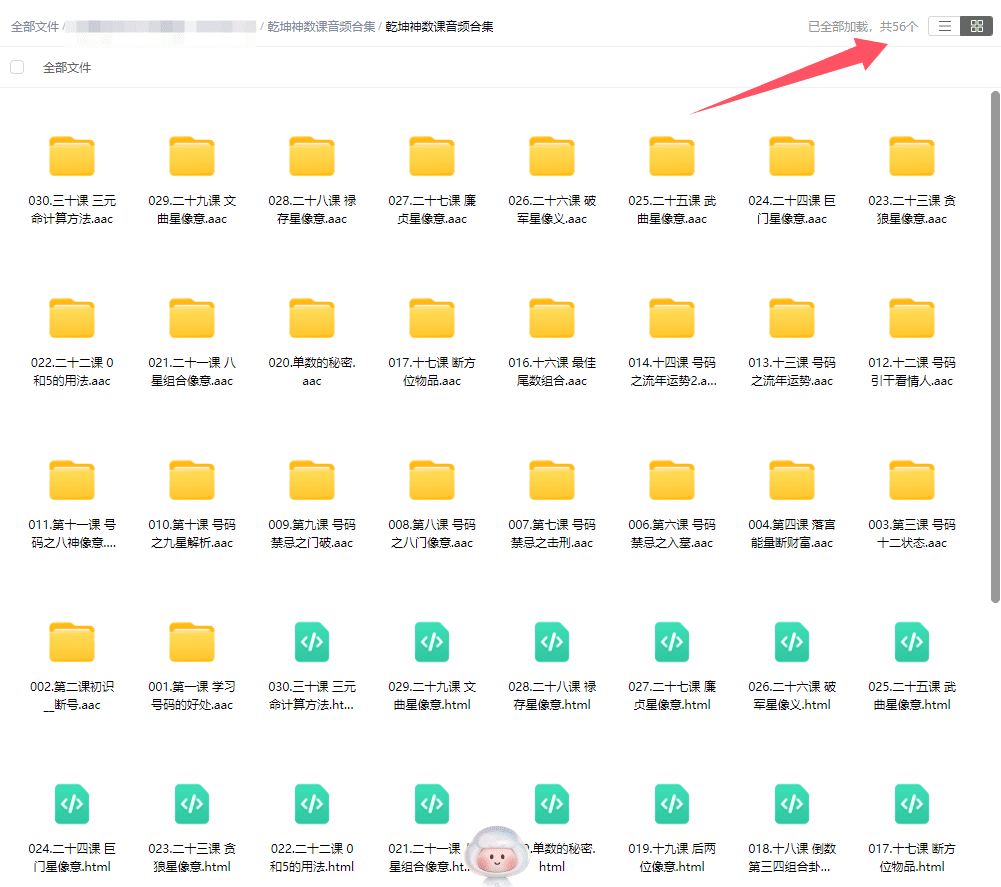Open folder 020.单数的秘密.aac
The height and width of the screenshot is (887, 1001).
(x=312, y=319)
